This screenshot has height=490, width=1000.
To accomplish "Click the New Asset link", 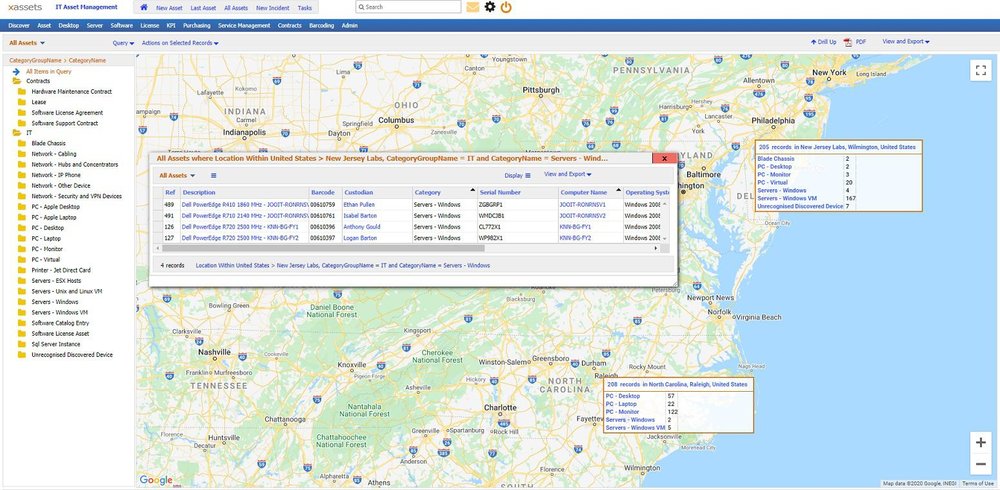I will [169, 8].
